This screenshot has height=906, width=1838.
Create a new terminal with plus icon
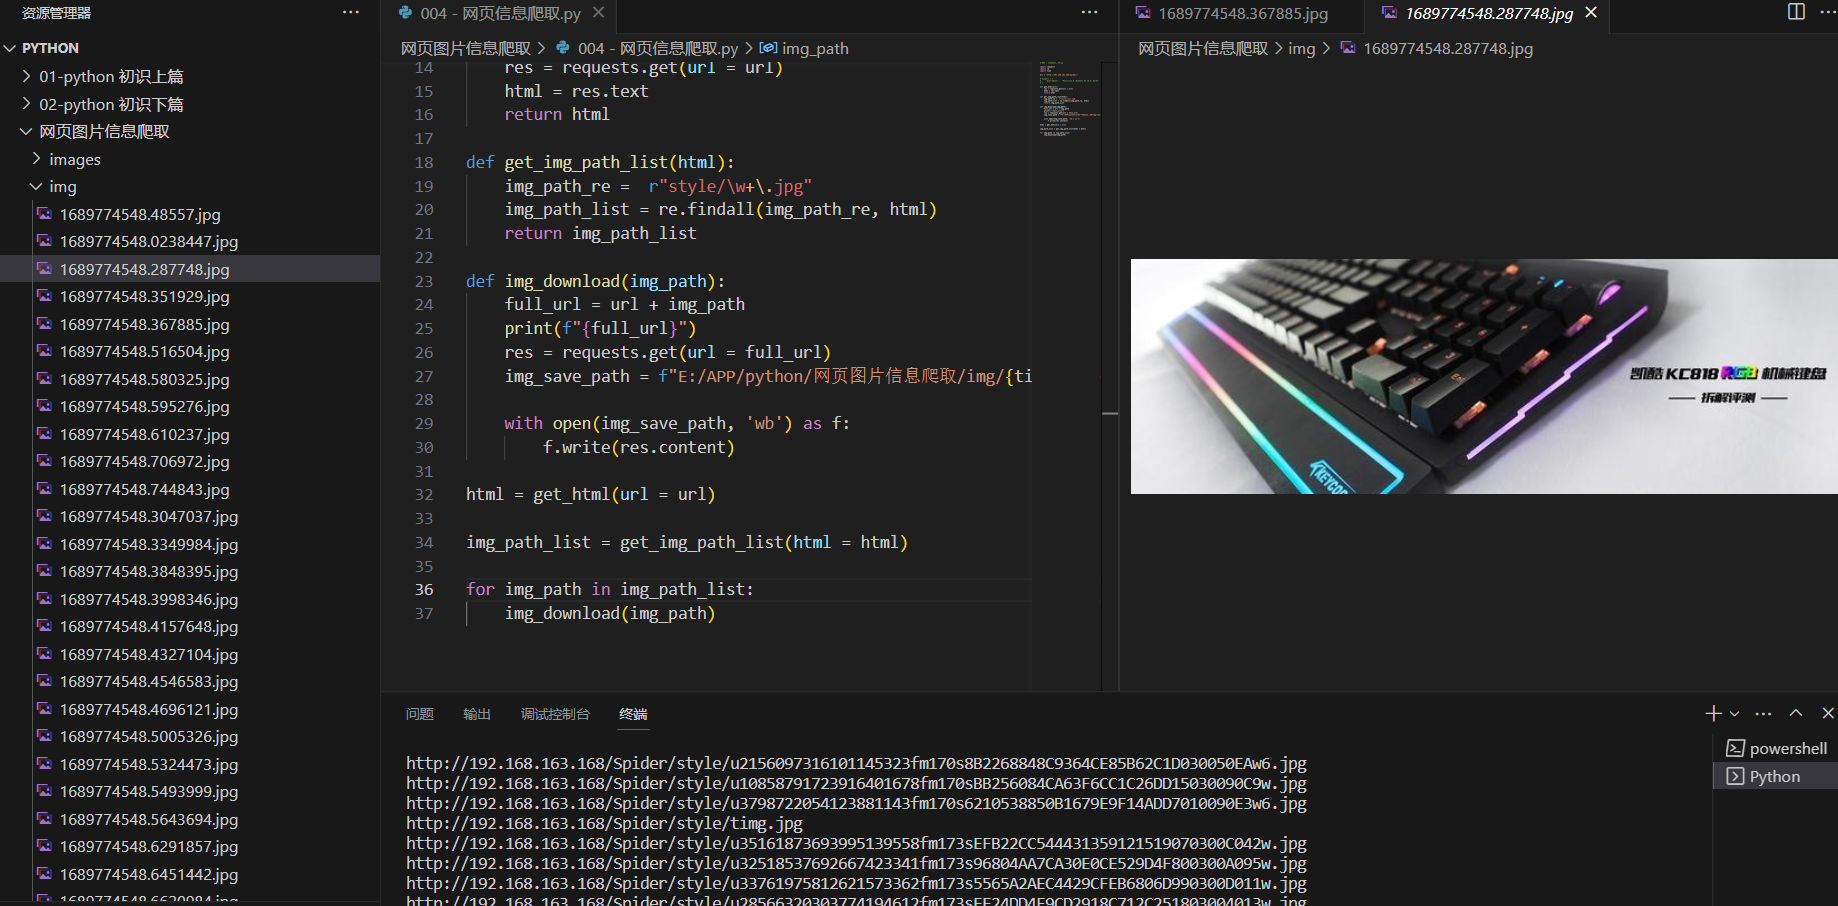pos(1713,713)
